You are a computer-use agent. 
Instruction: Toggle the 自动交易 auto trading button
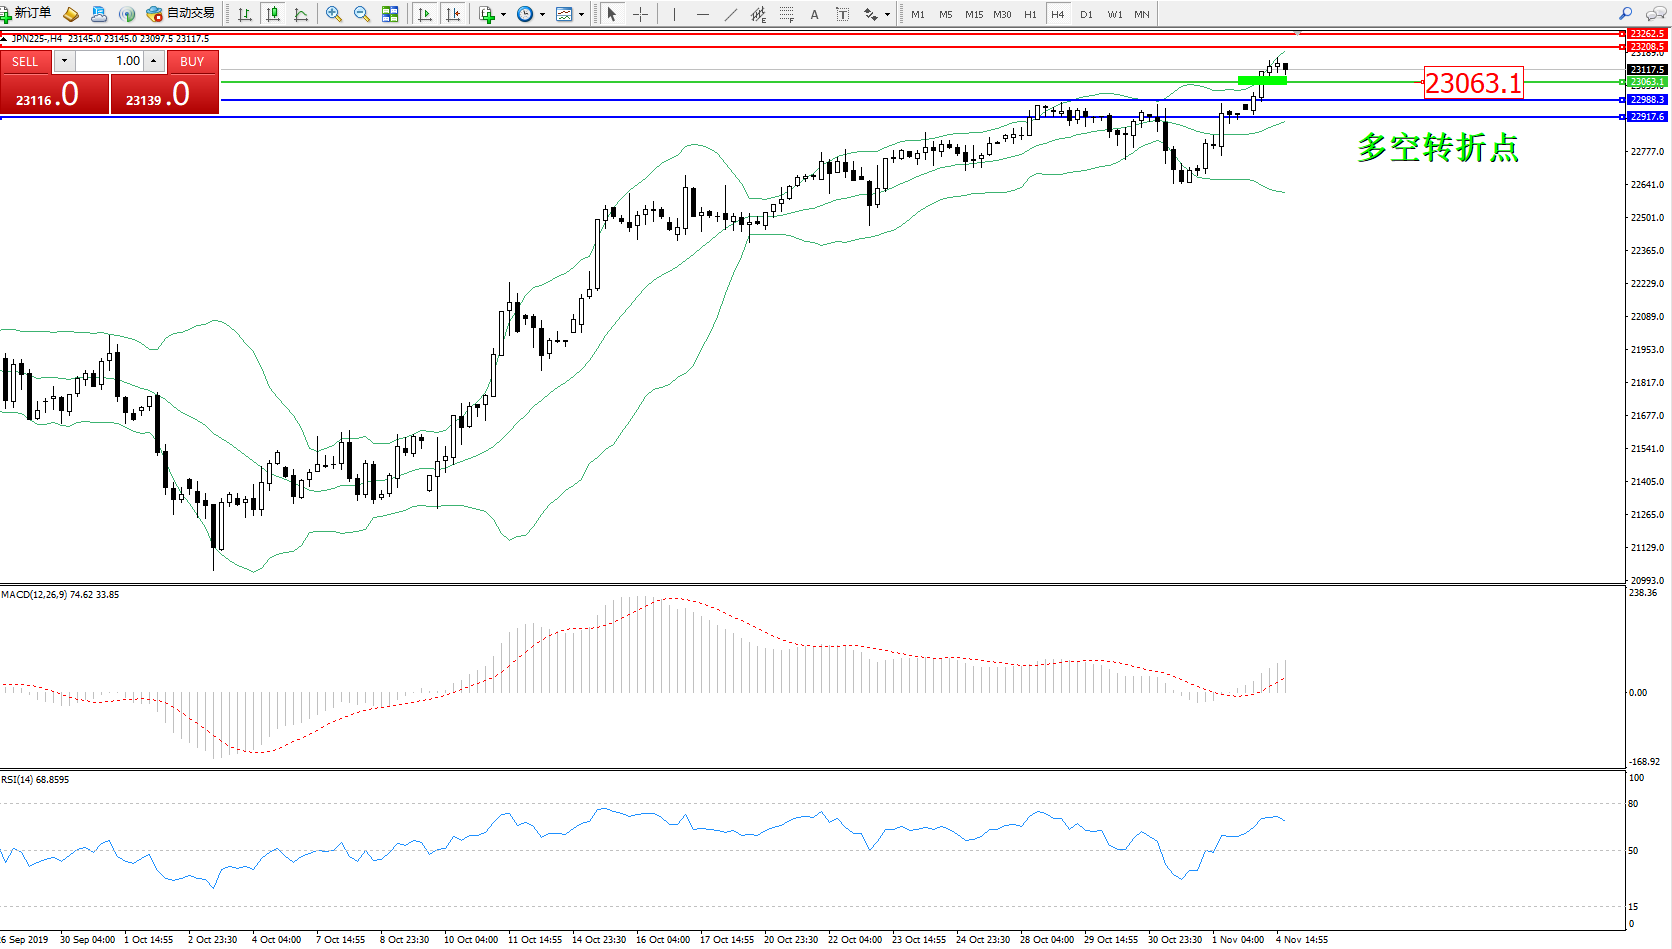pos(181,14)
